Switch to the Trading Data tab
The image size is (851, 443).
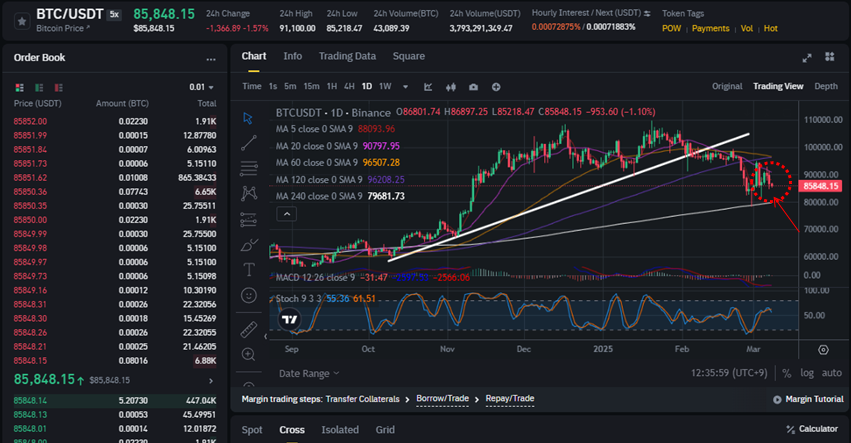(x=347, y=56)
